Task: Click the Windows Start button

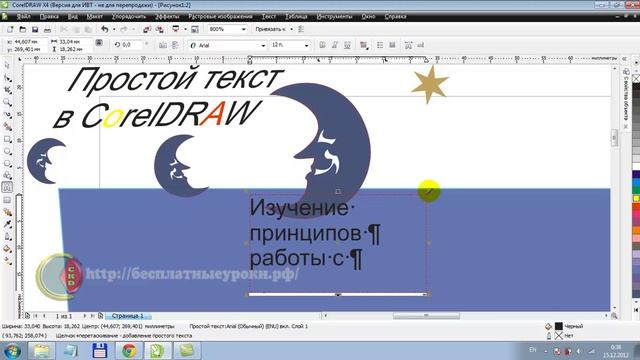Action: (x=12, y=351)
